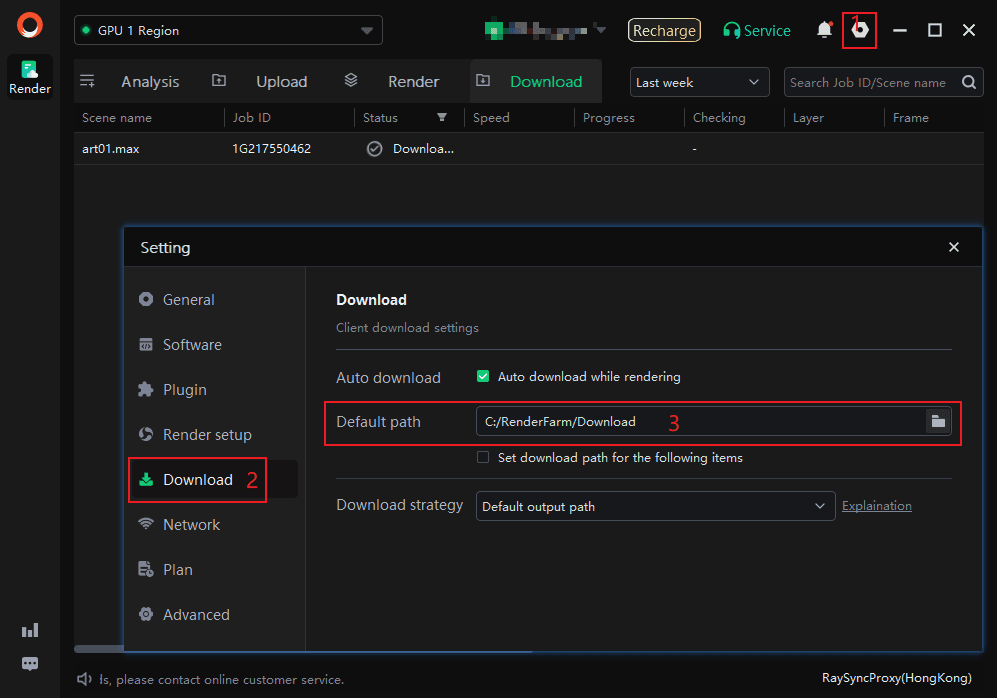Open the Last week time filter dropdown

(699, 83)
